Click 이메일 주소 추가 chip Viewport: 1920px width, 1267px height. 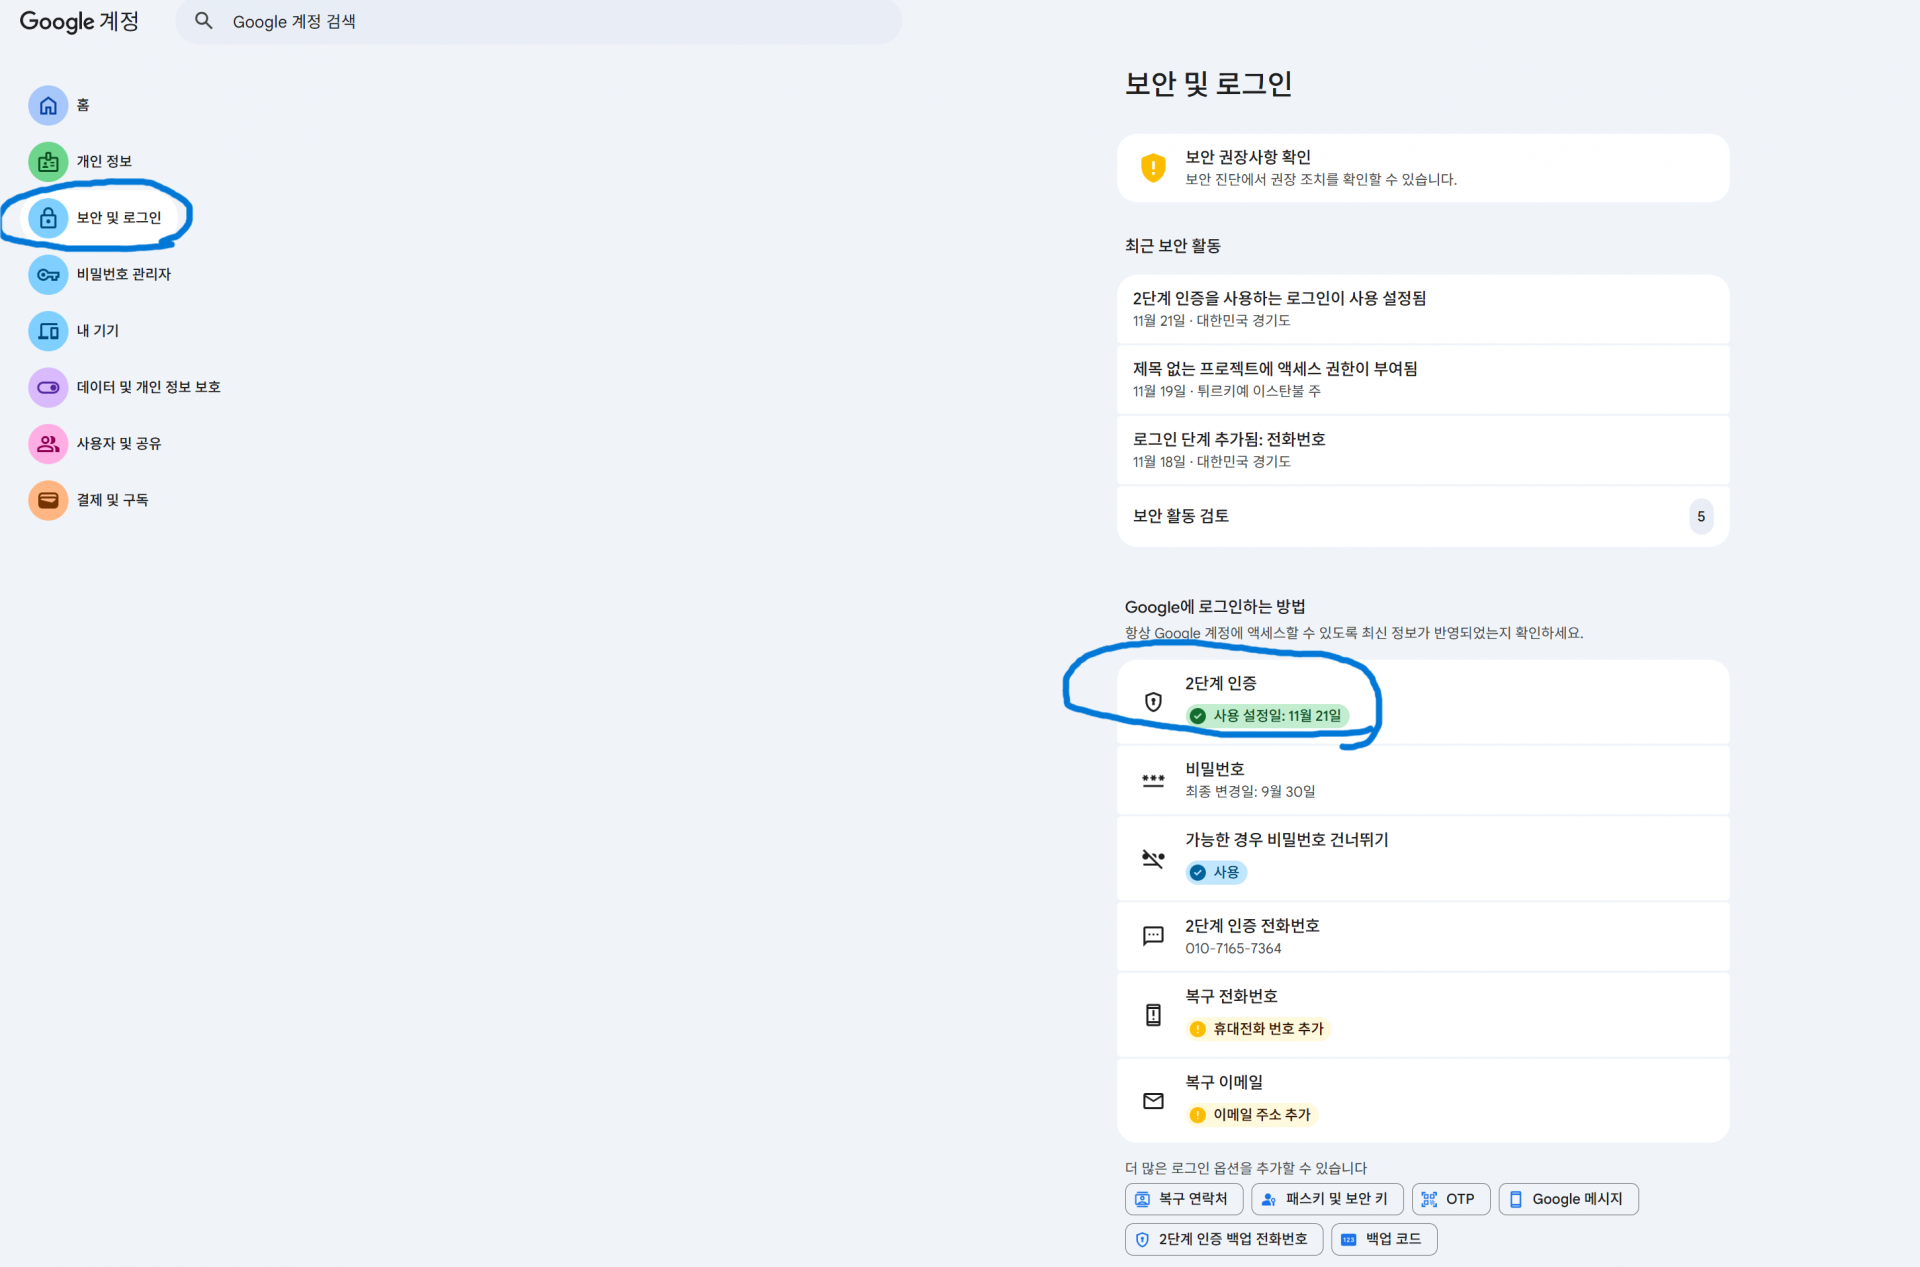tap(1251, 1114)
